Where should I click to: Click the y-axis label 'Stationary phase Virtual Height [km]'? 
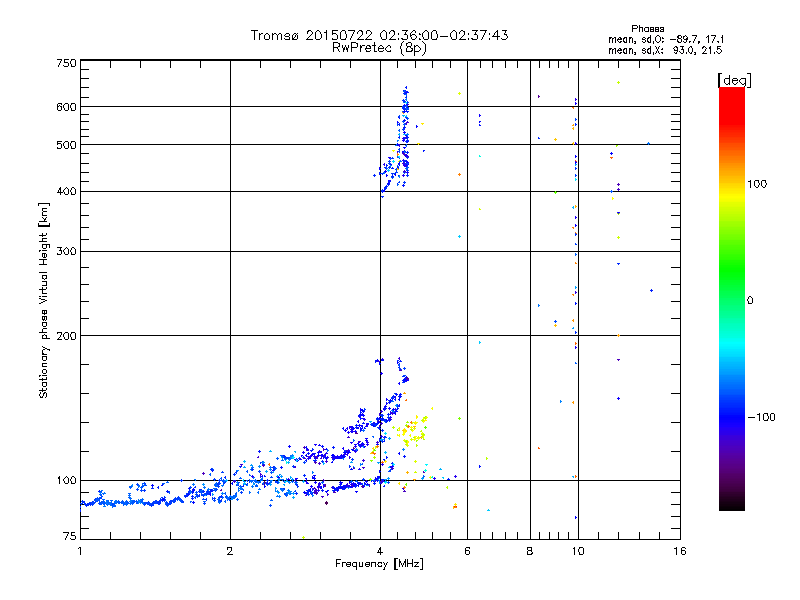43,301
